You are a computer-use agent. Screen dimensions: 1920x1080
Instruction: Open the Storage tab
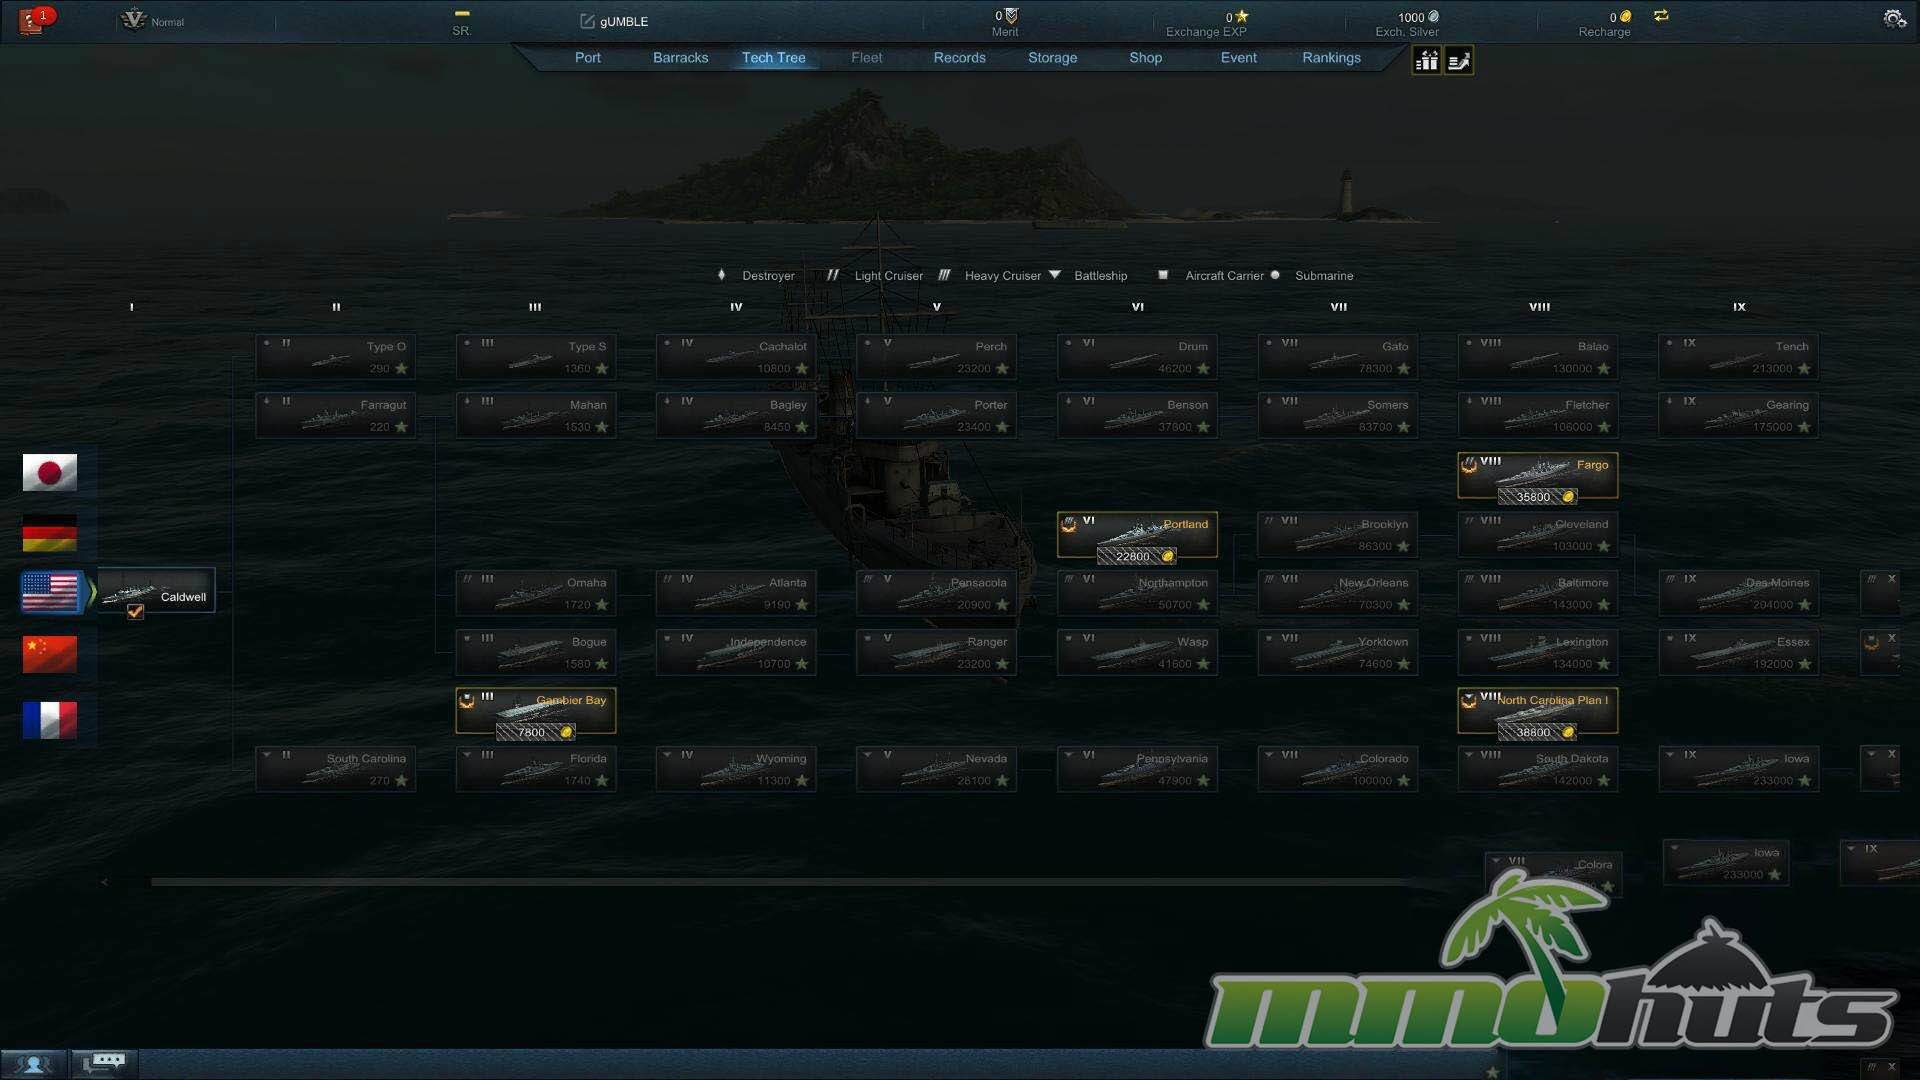click(1052, 58)
